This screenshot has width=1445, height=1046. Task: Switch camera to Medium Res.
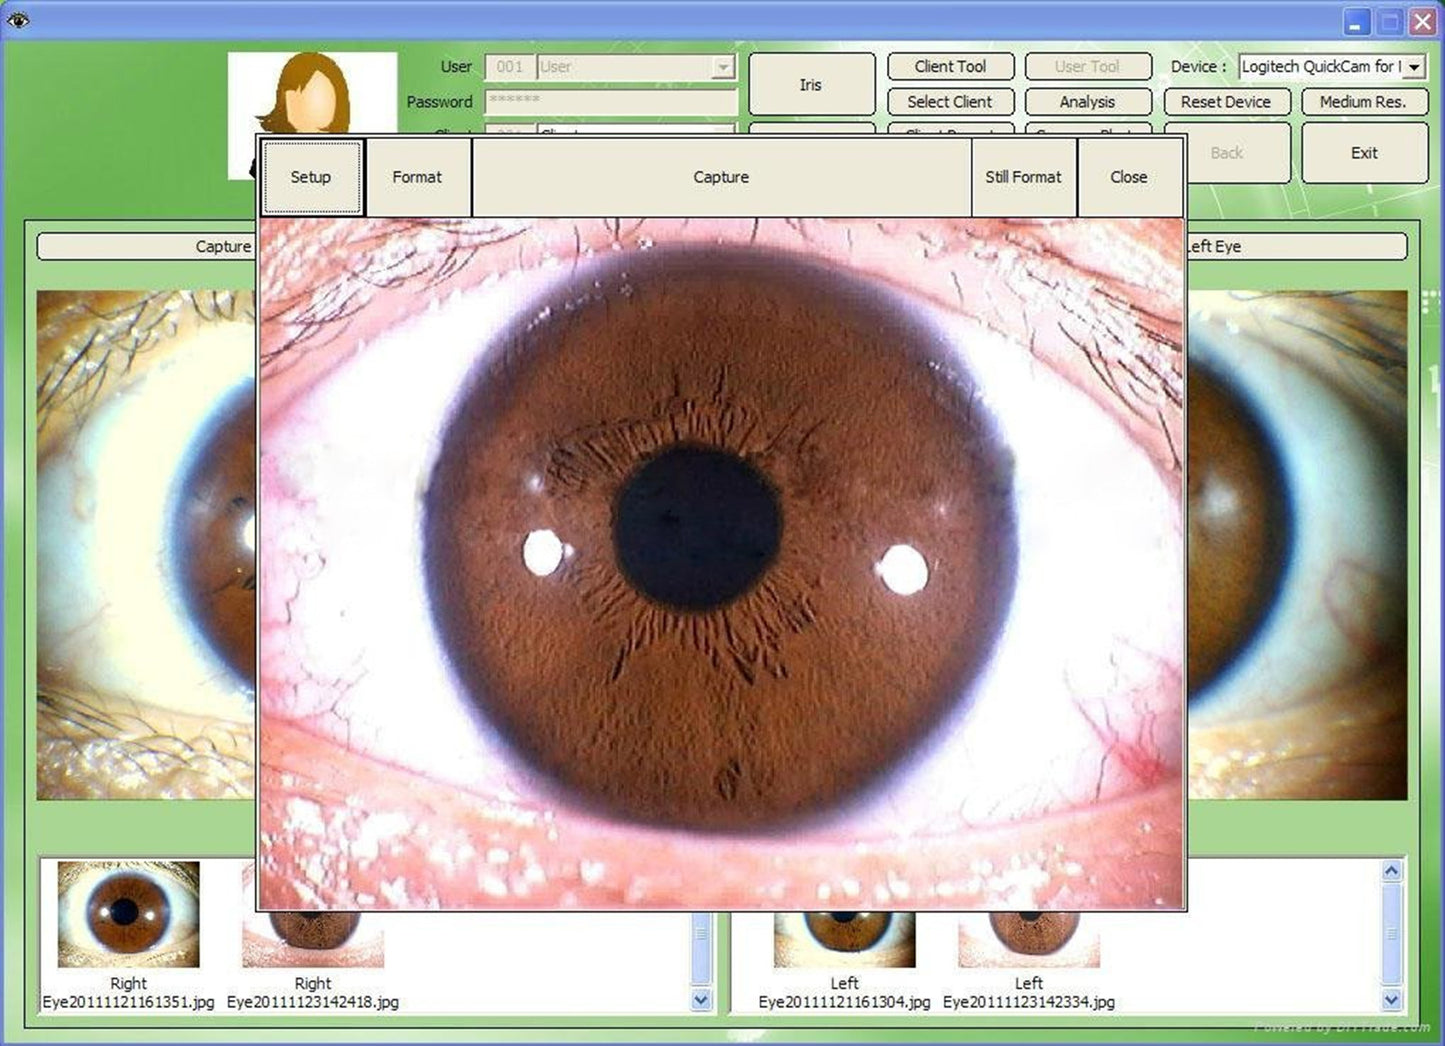click(x=1363, y=101)
